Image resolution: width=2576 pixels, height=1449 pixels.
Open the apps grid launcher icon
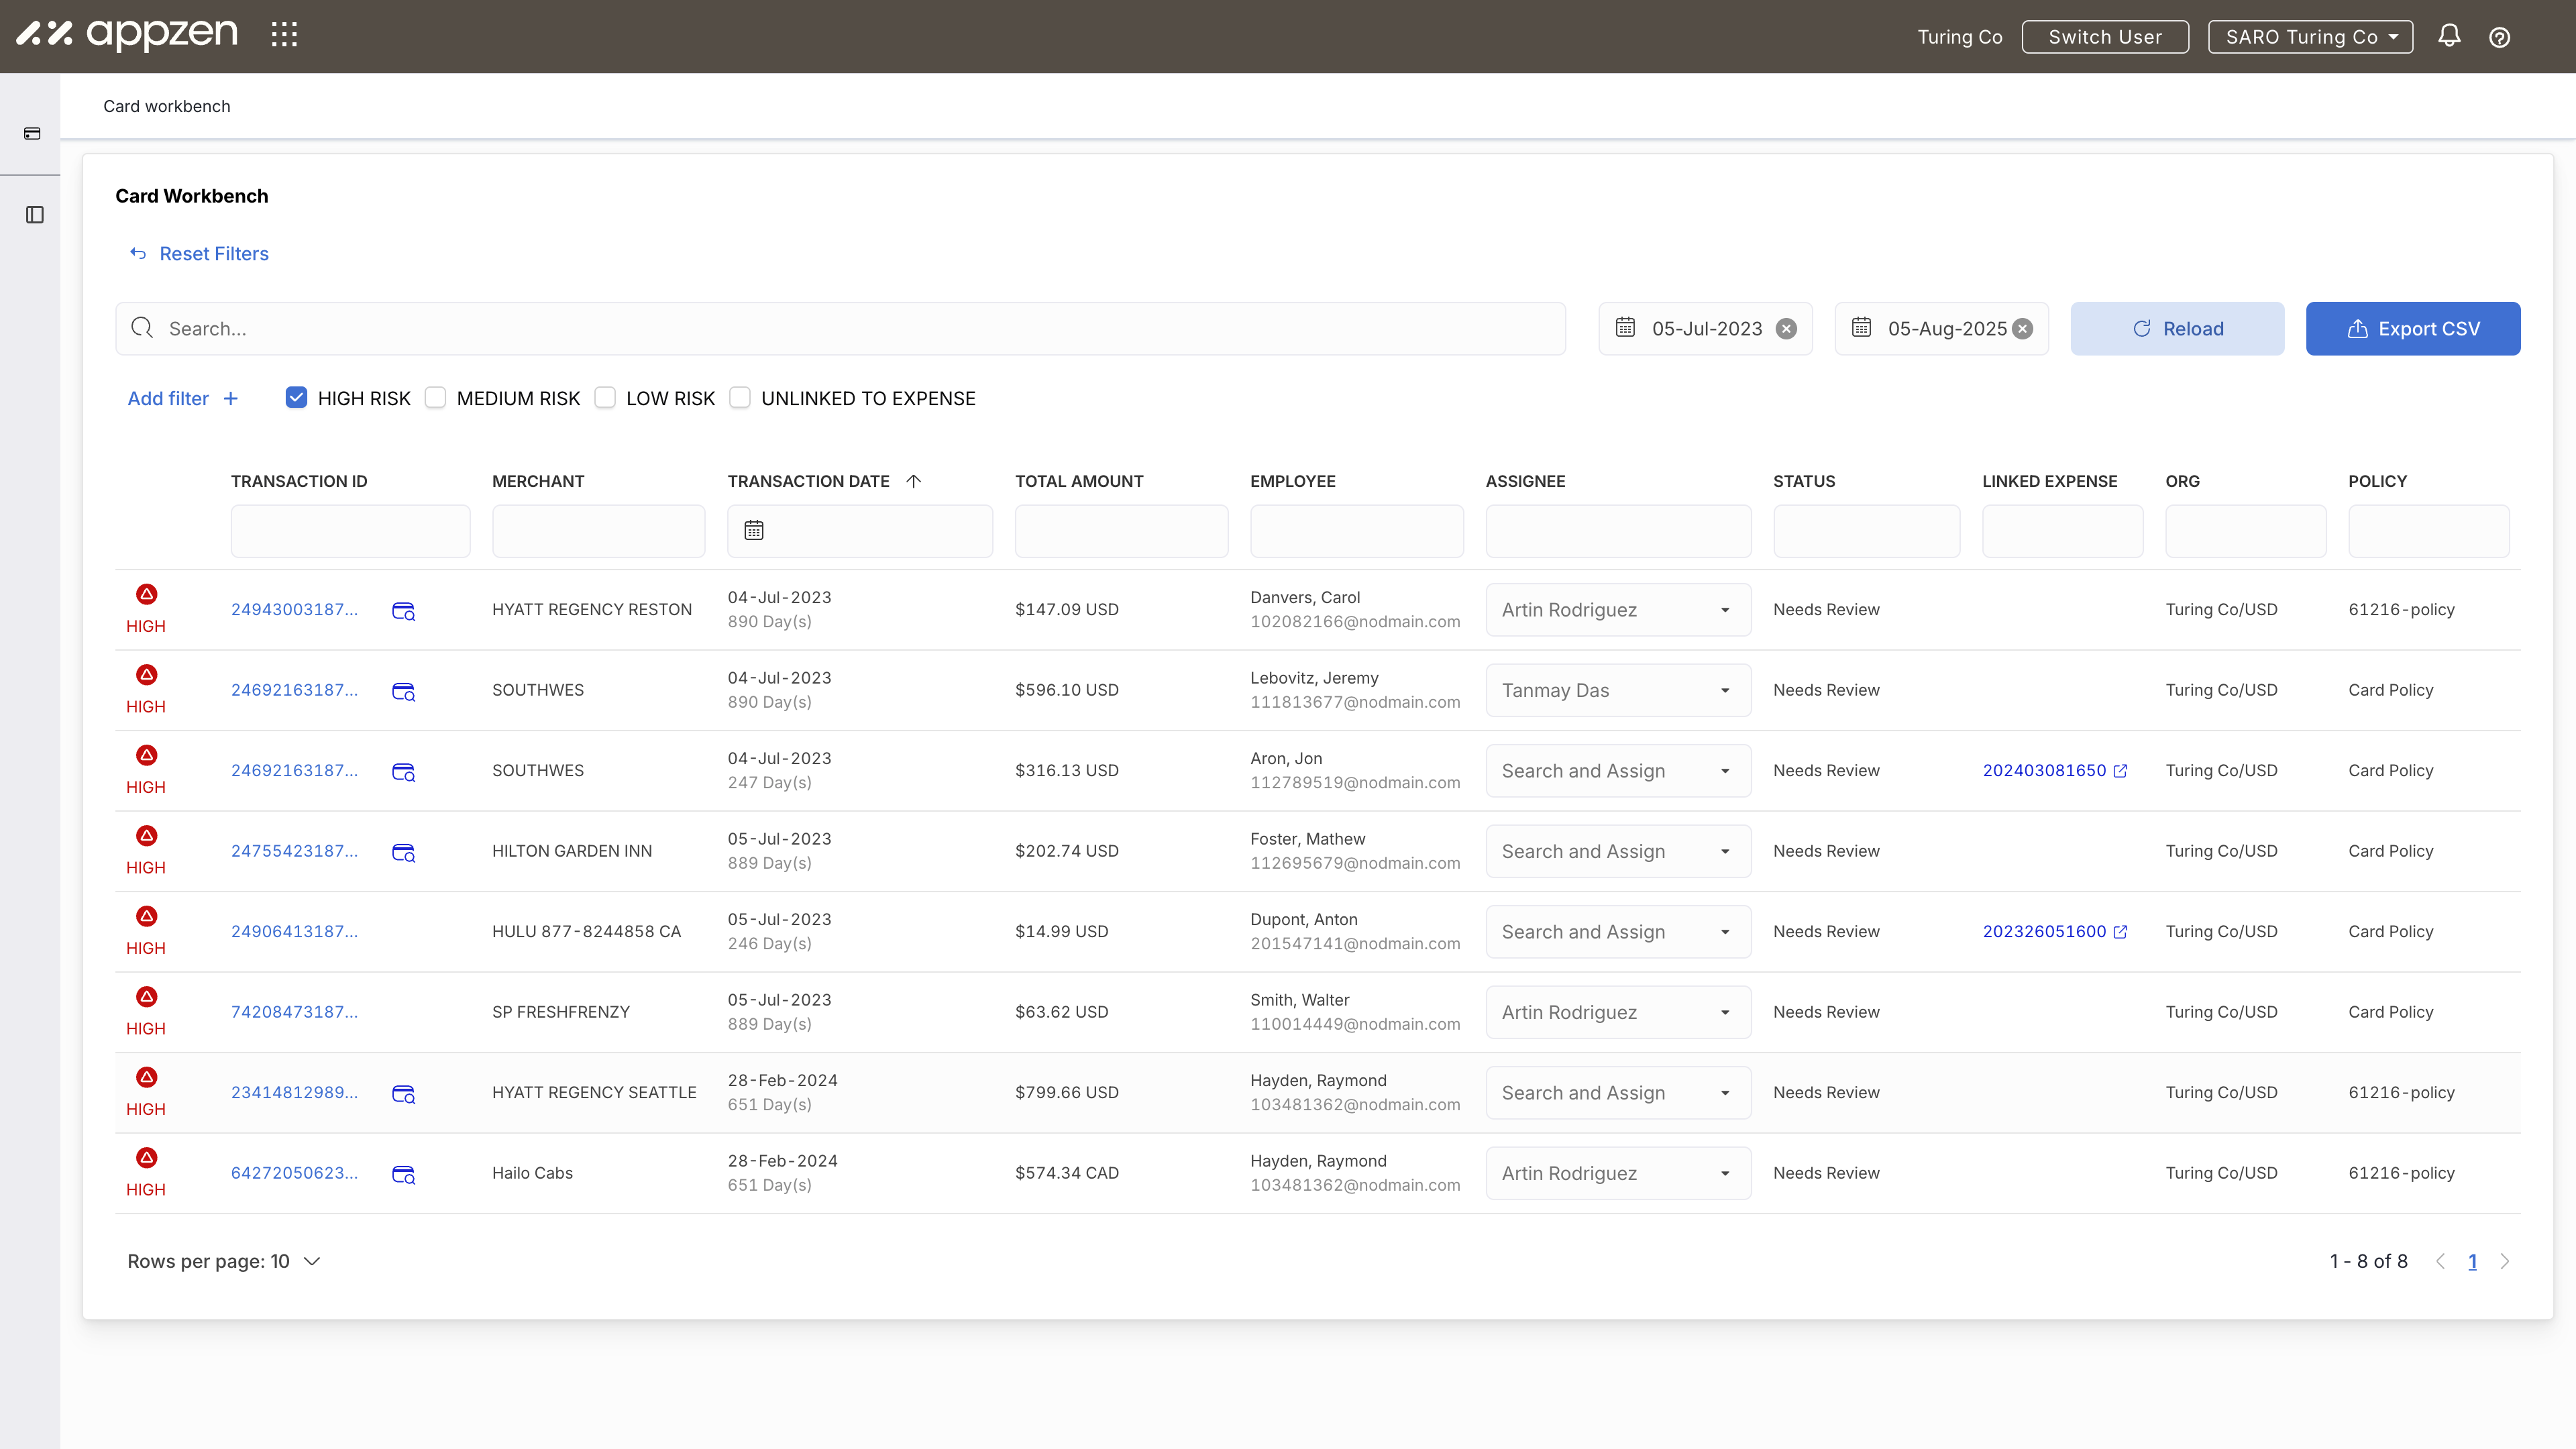(284, 35)
